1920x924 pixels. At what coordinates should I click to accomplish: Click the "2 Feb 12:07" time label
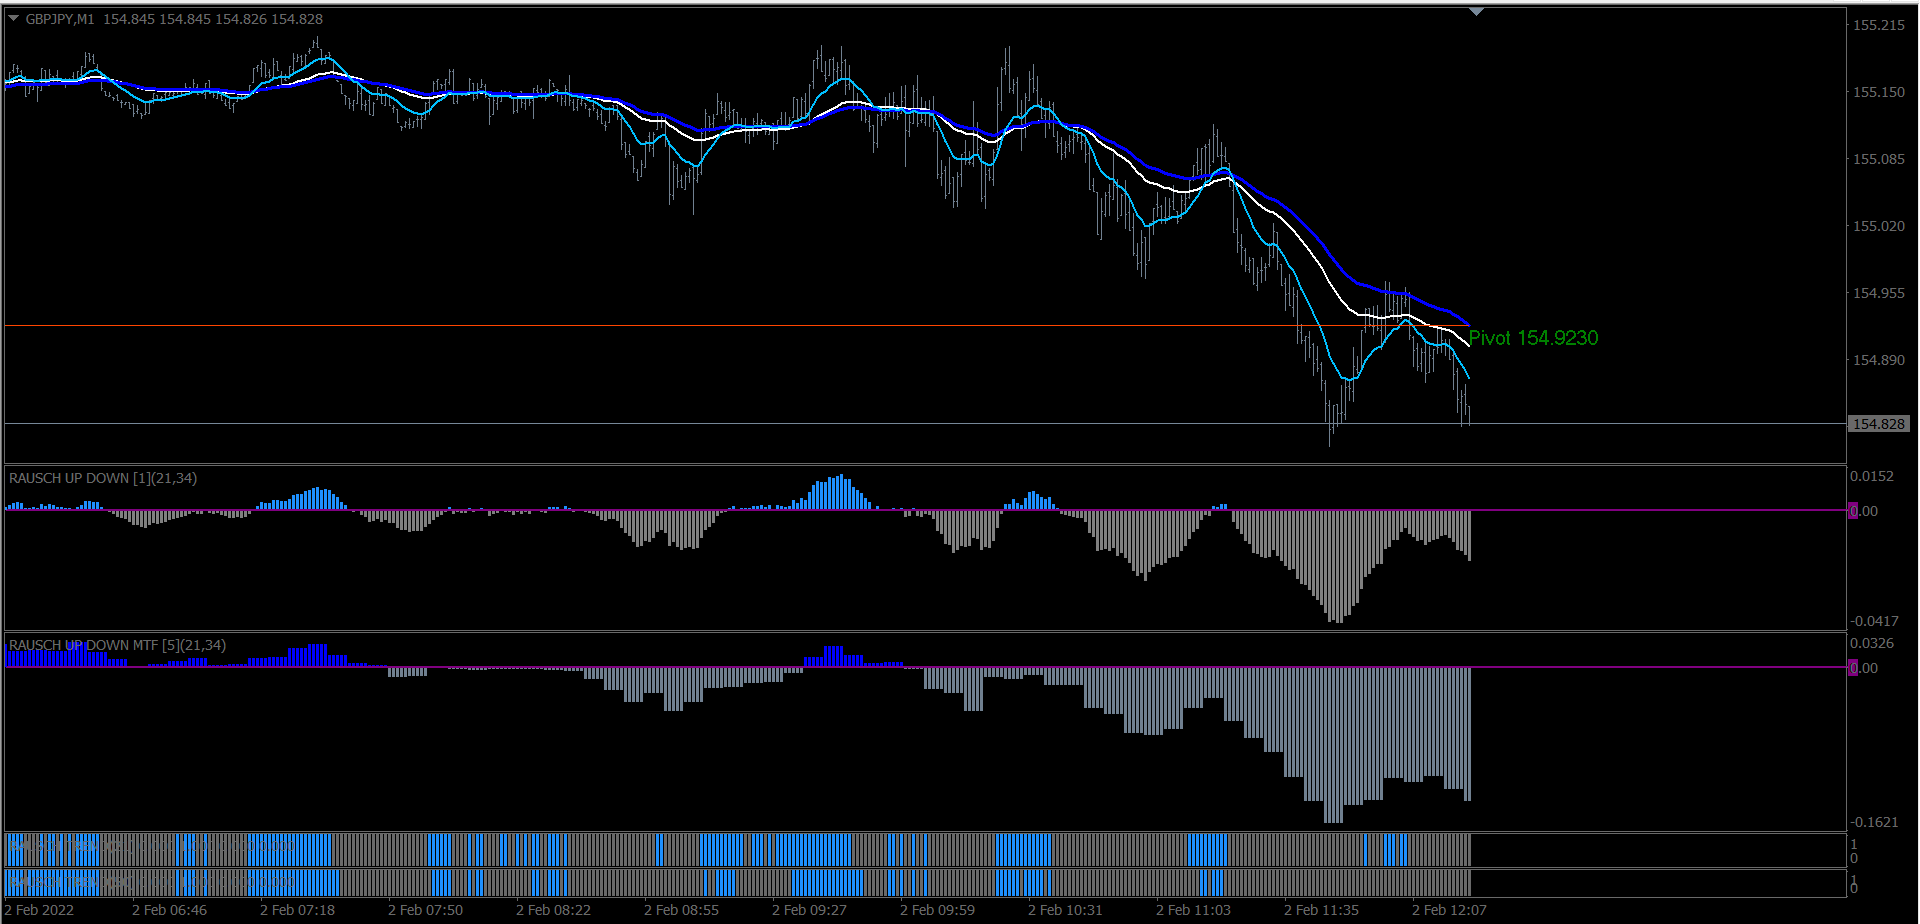click(1449, 910)
